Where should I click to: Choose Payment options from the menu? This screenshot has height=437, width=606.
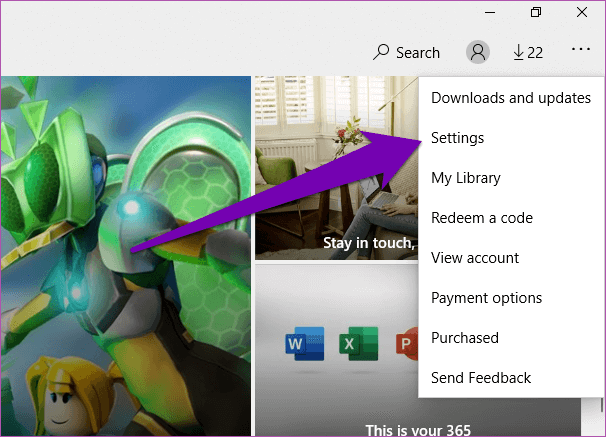click(511, 298)
